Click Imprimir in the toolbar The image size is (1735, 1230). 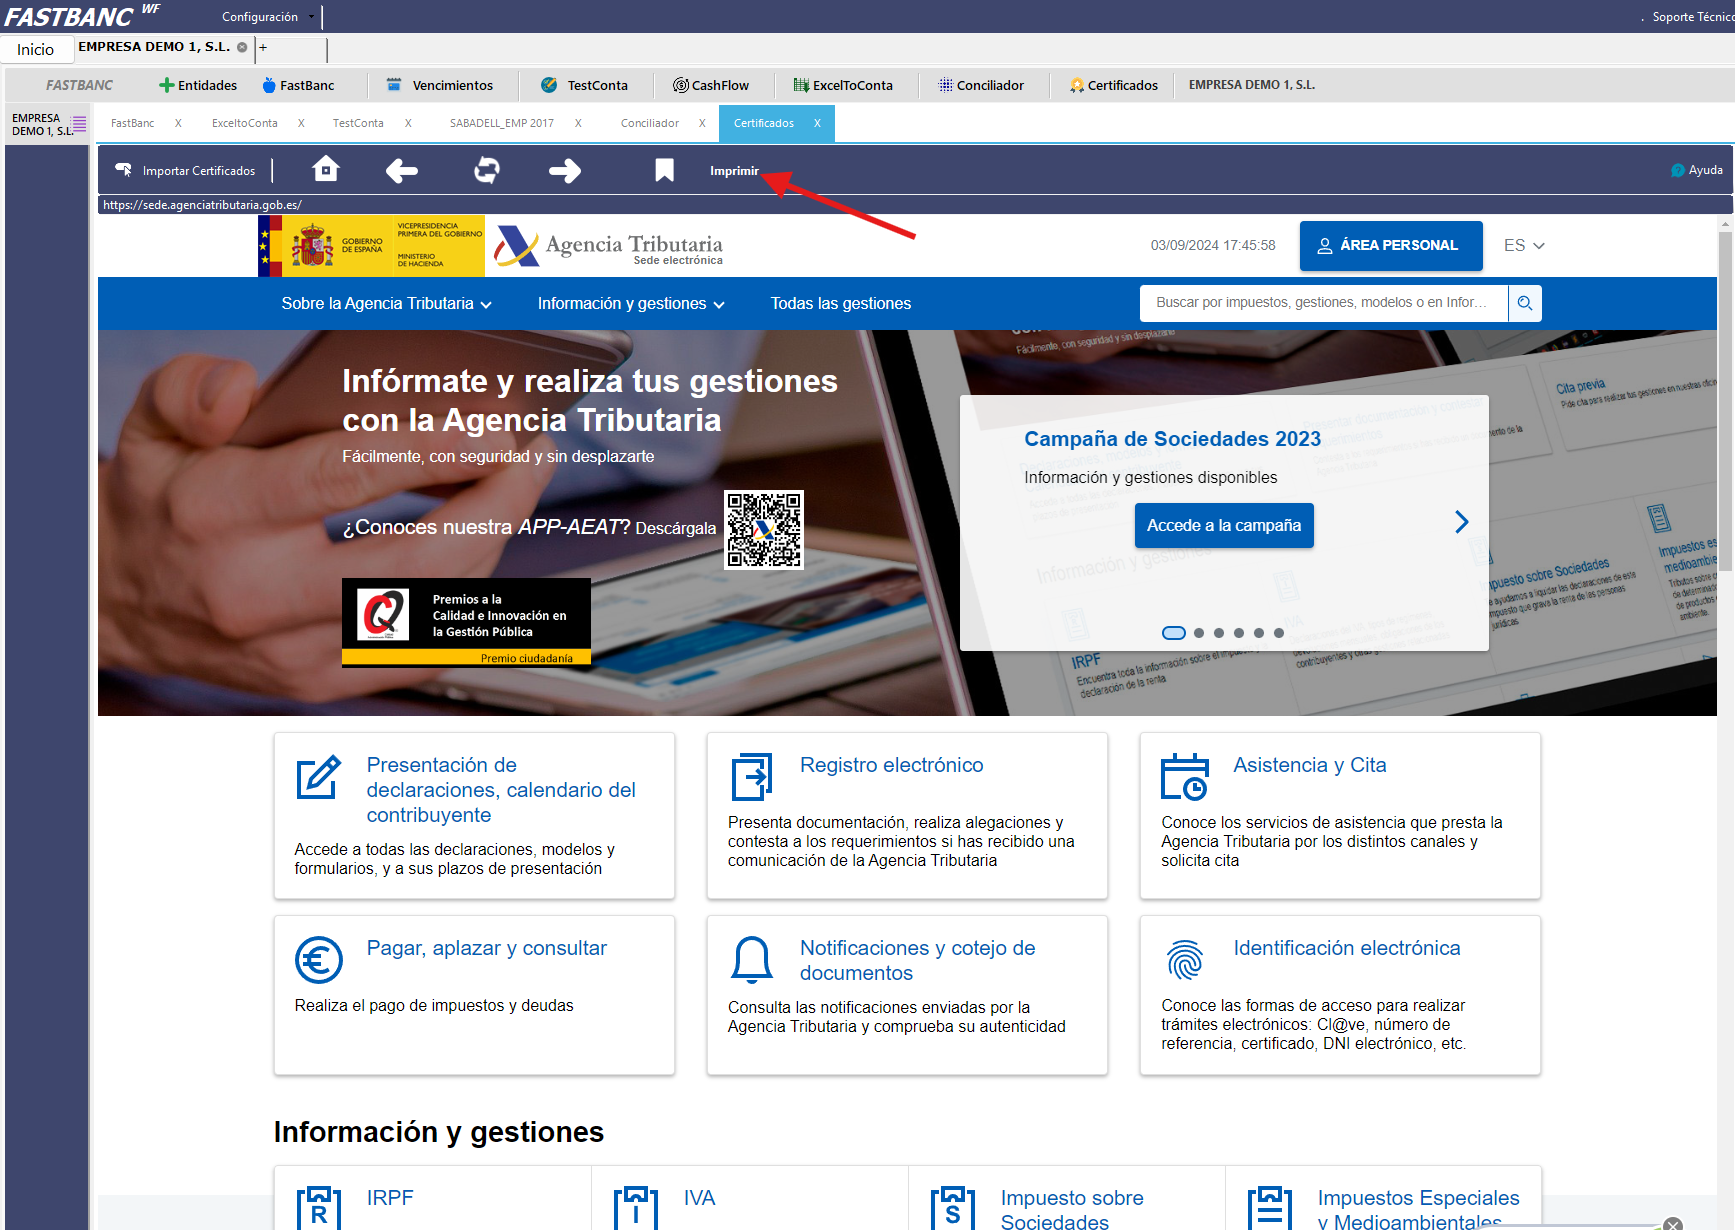click(x=734, y=171)
